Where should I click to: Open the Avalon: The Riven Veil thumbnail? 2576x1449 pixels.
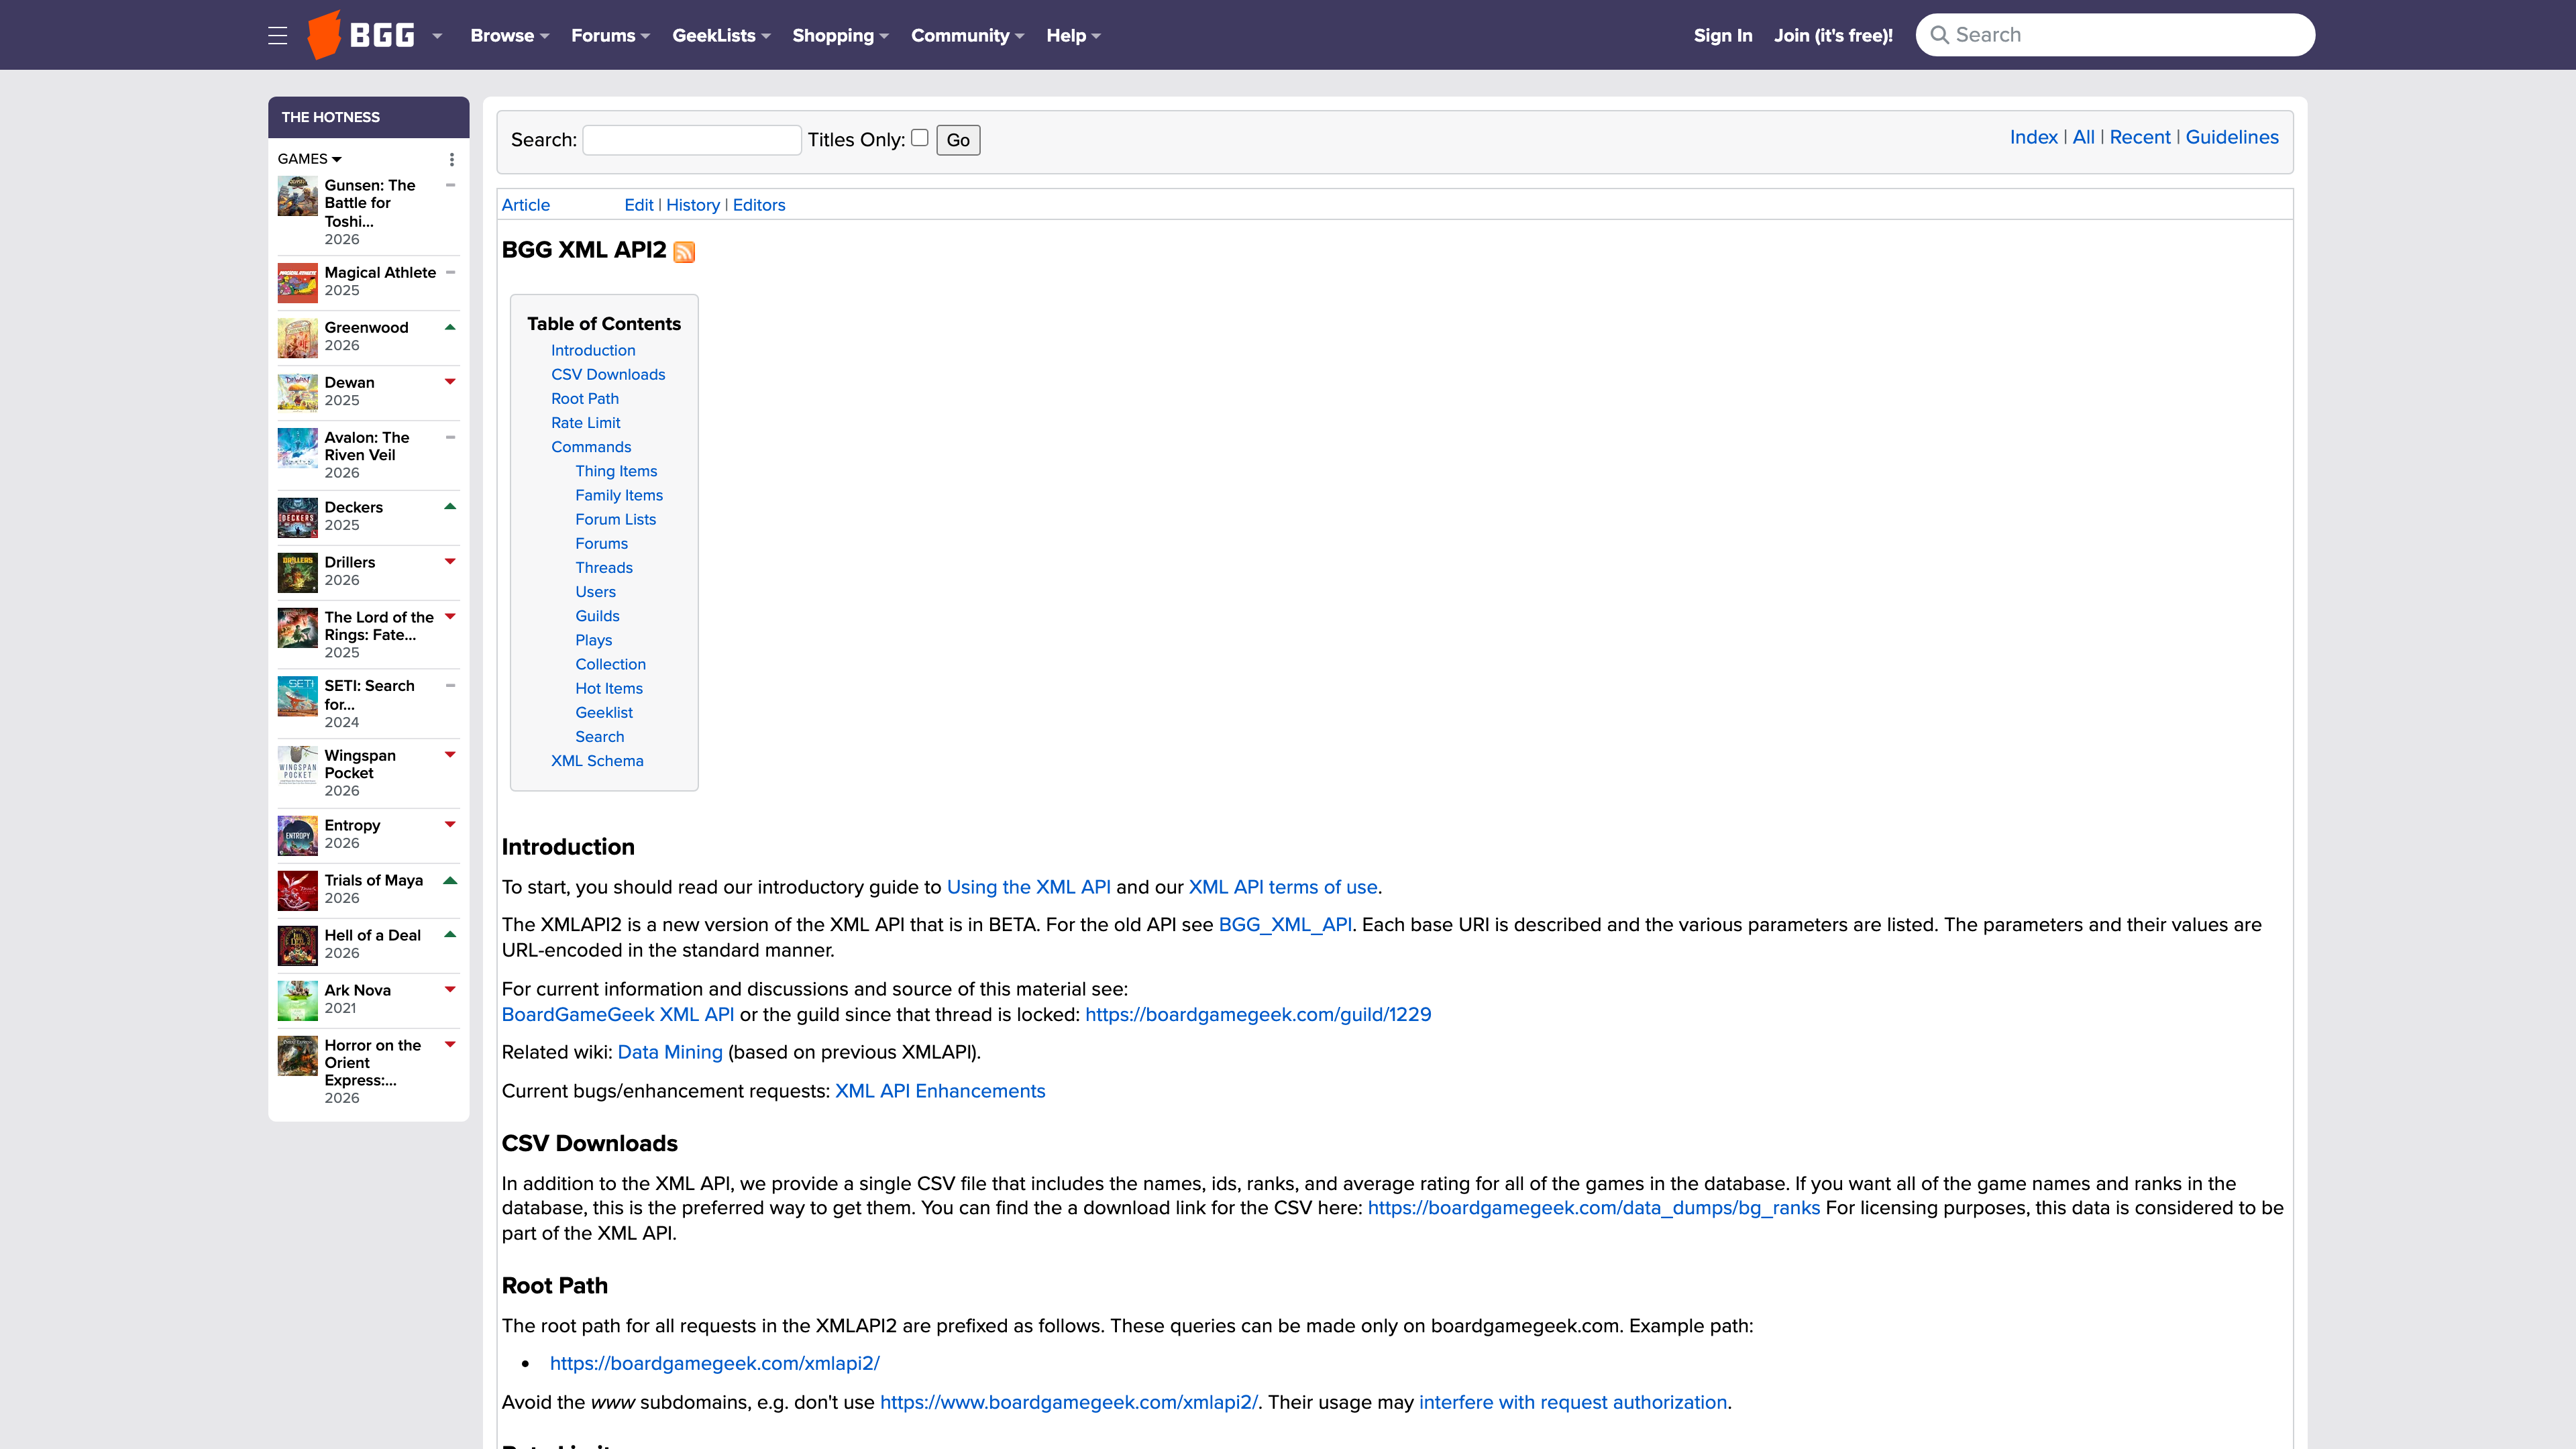(x=297, y=448)
